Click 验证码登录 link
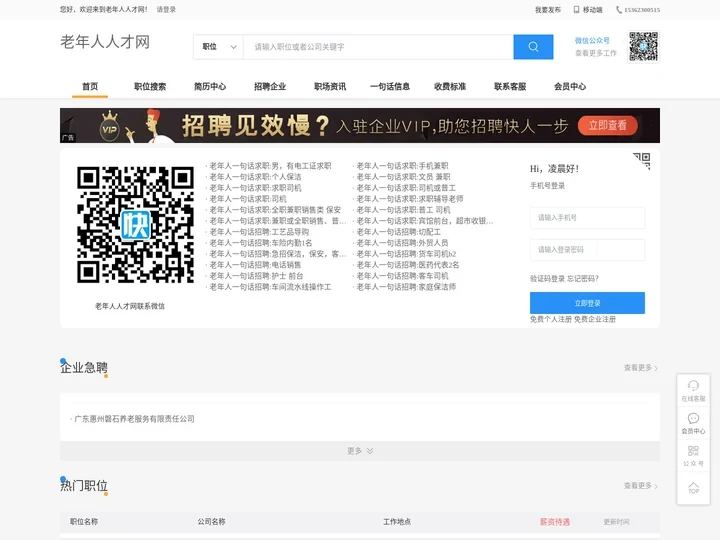 (547, 279)
